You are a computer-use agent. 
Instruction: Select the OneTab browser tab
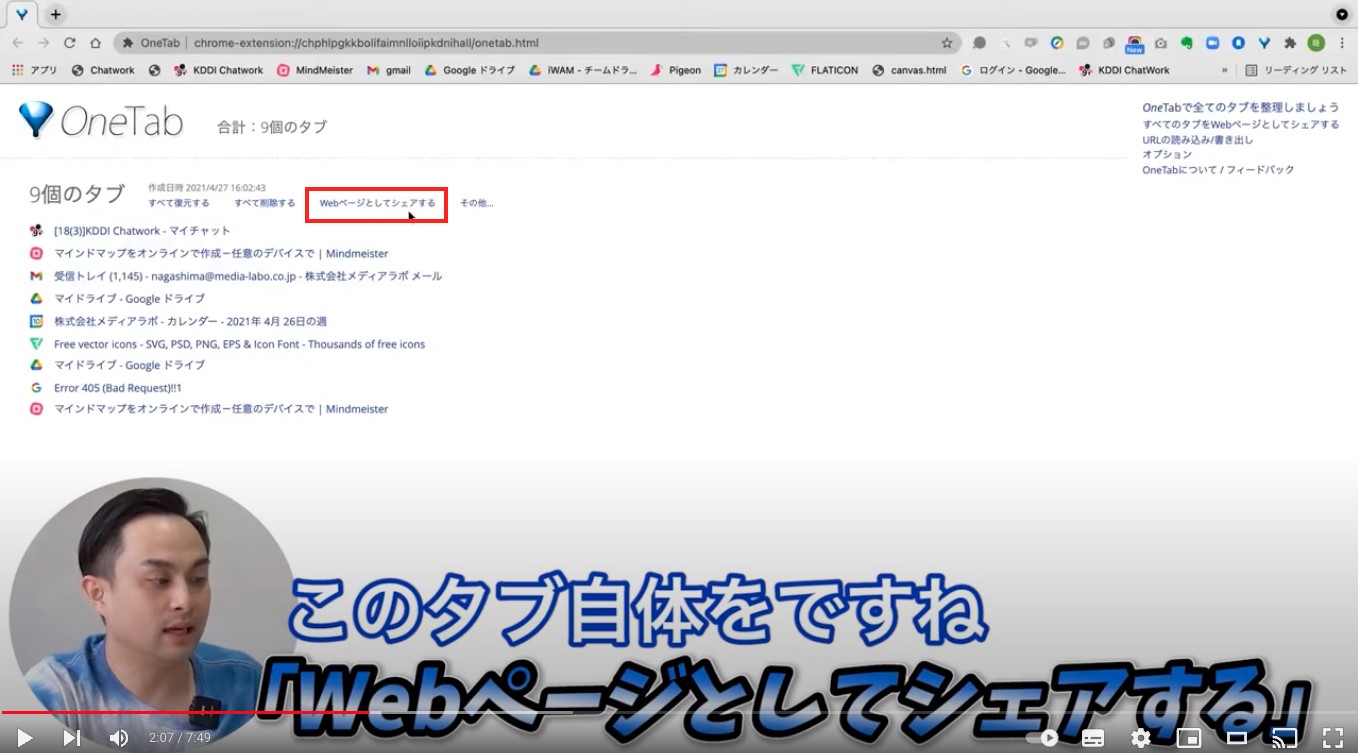click(22, 14)
